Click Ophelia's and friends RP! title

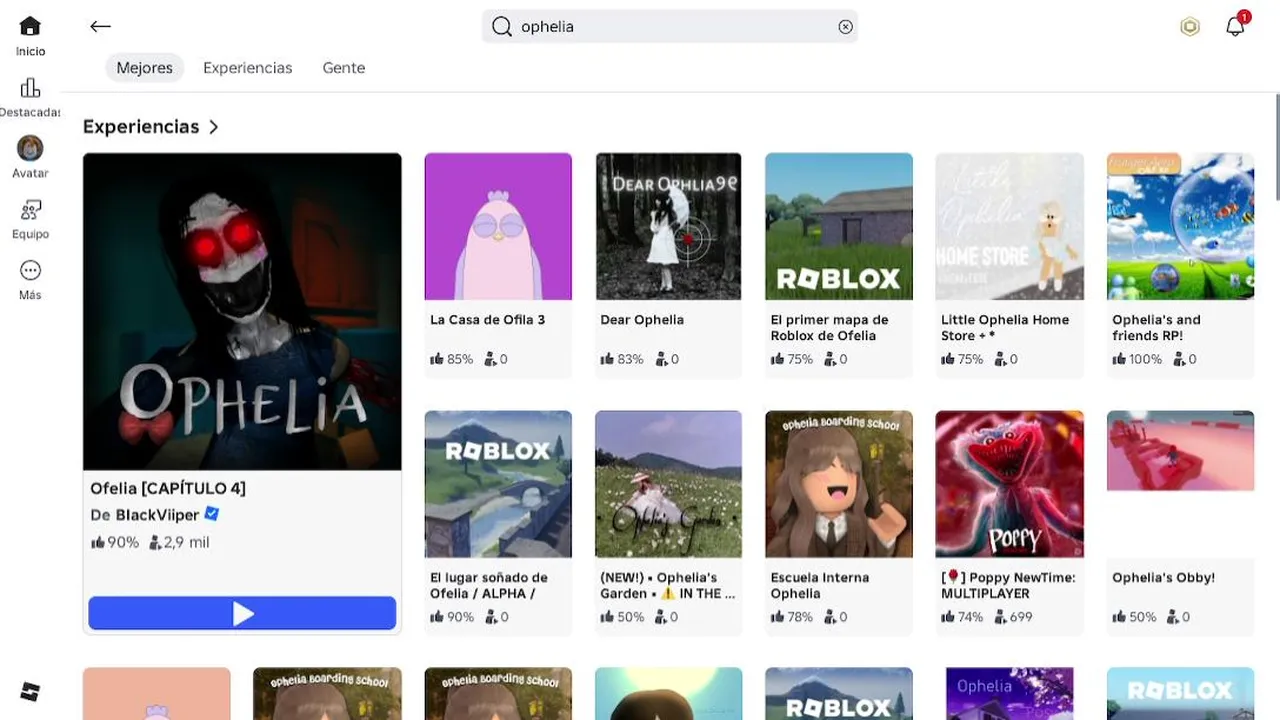click(1157, 328)
